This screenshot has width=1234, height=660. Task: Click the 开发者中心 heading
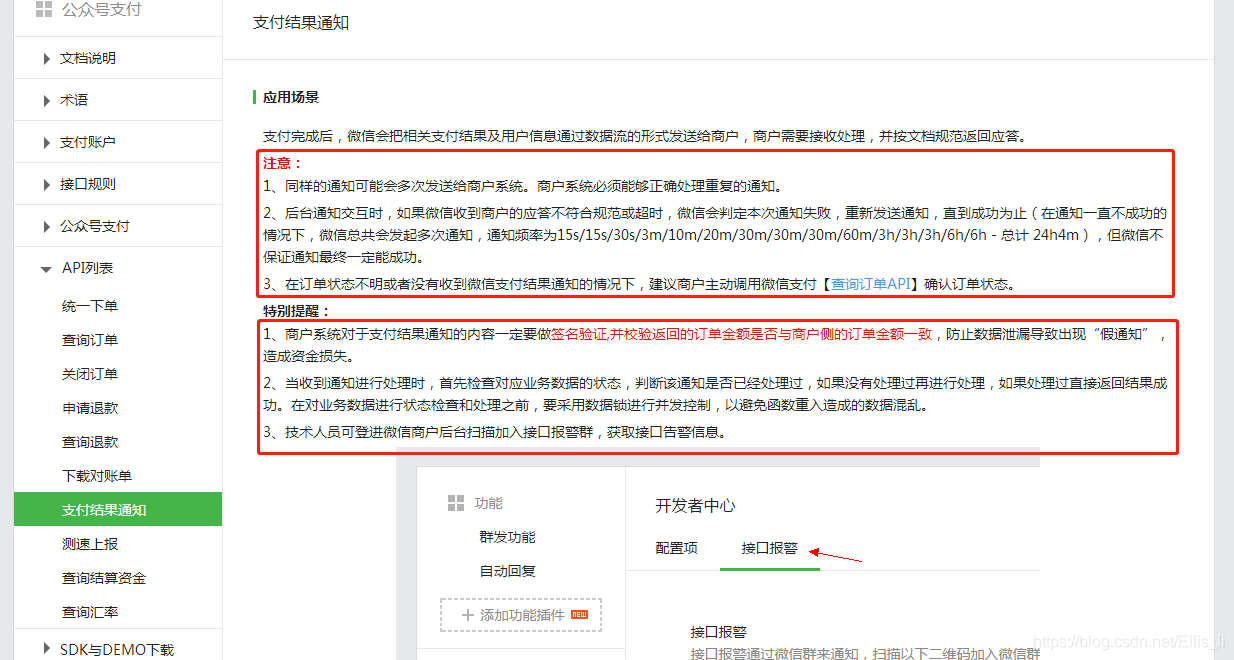696,505
